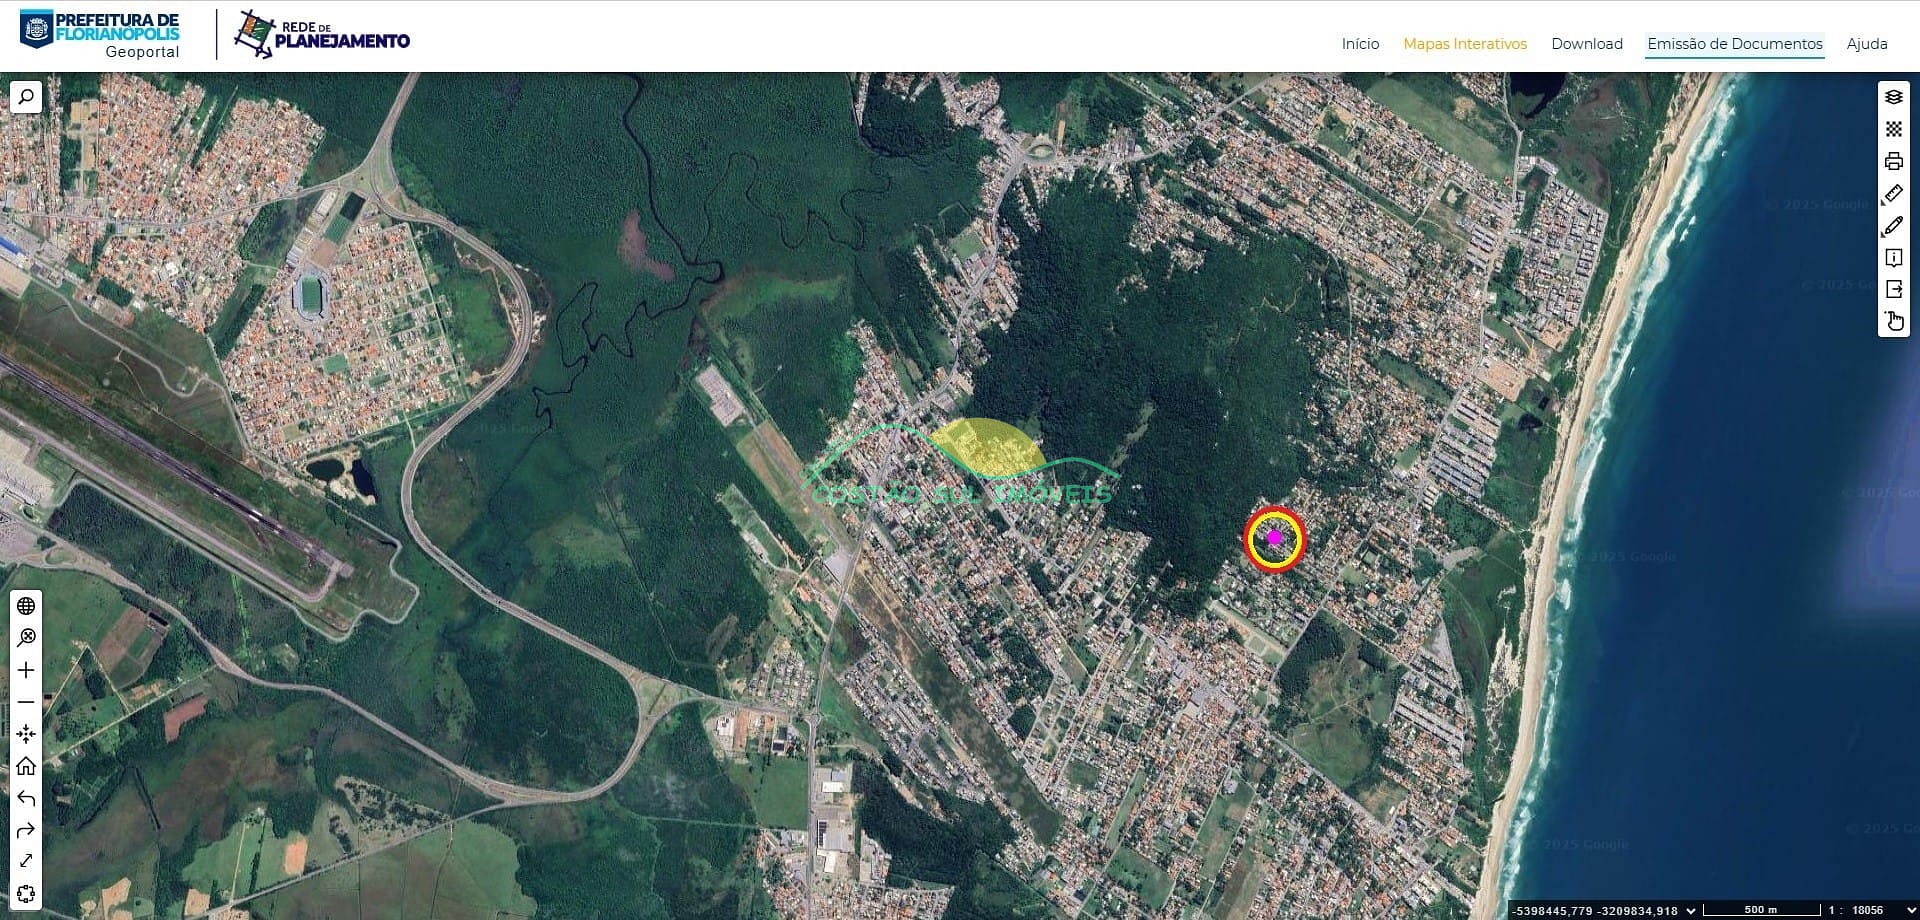Click the home view icon
This screenshot has height=920, width=1920.
[26, 766]
